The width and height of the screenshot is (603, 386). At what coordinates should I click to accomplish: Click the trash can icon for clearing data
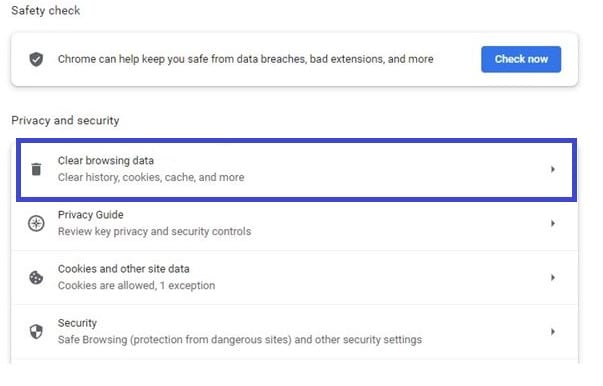36,169
